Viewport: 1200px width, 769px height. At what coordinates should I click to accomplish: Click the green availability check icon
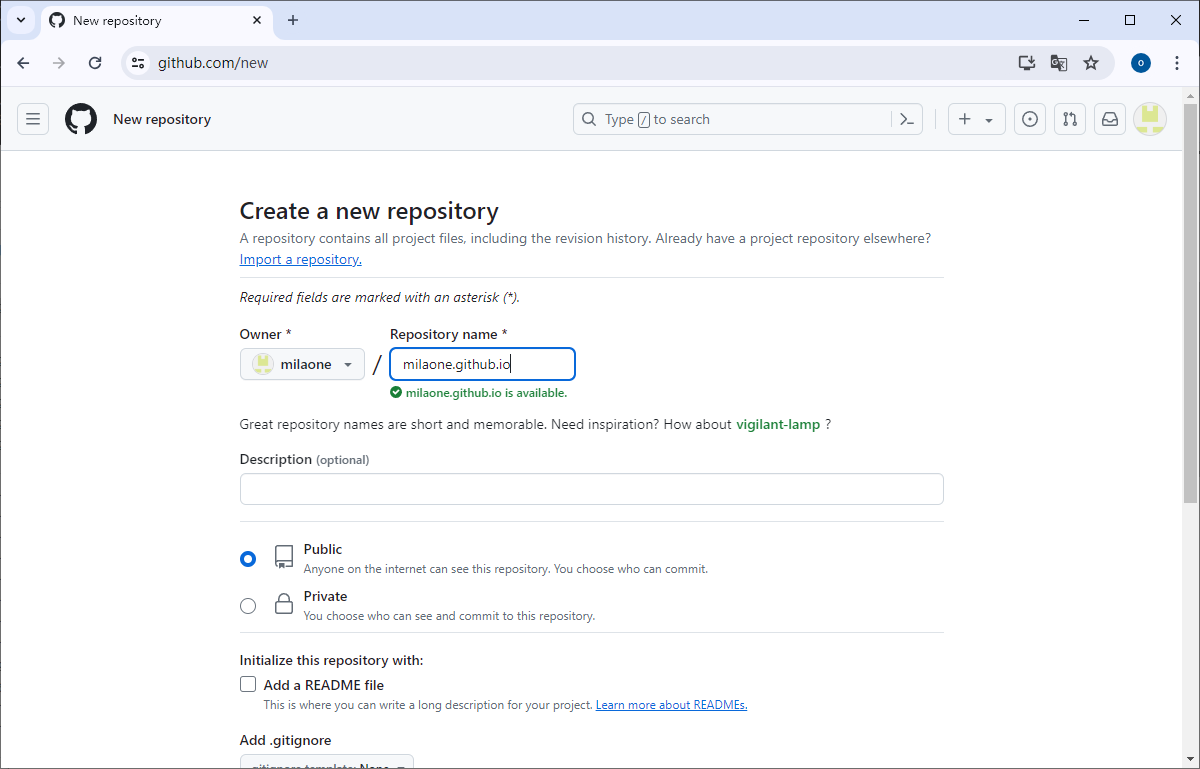[396, 393]
